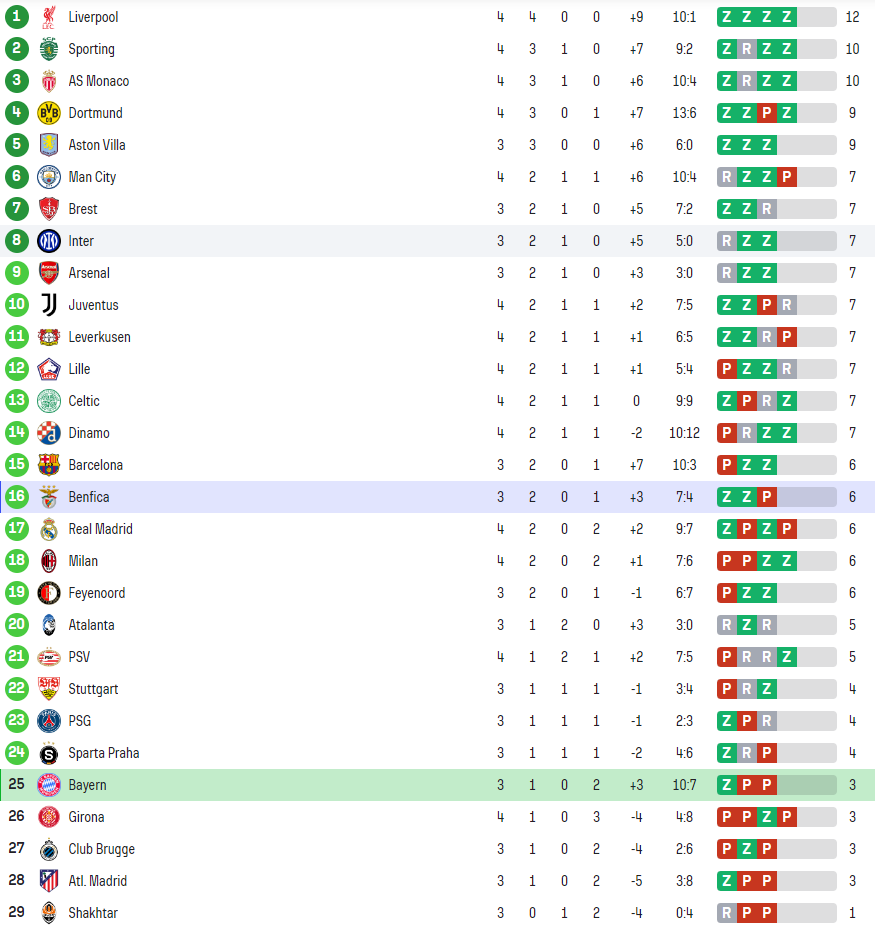Open the Club Brugge team link
The width and height of the screenshot is (875, 925).
(x=101, y=849)
